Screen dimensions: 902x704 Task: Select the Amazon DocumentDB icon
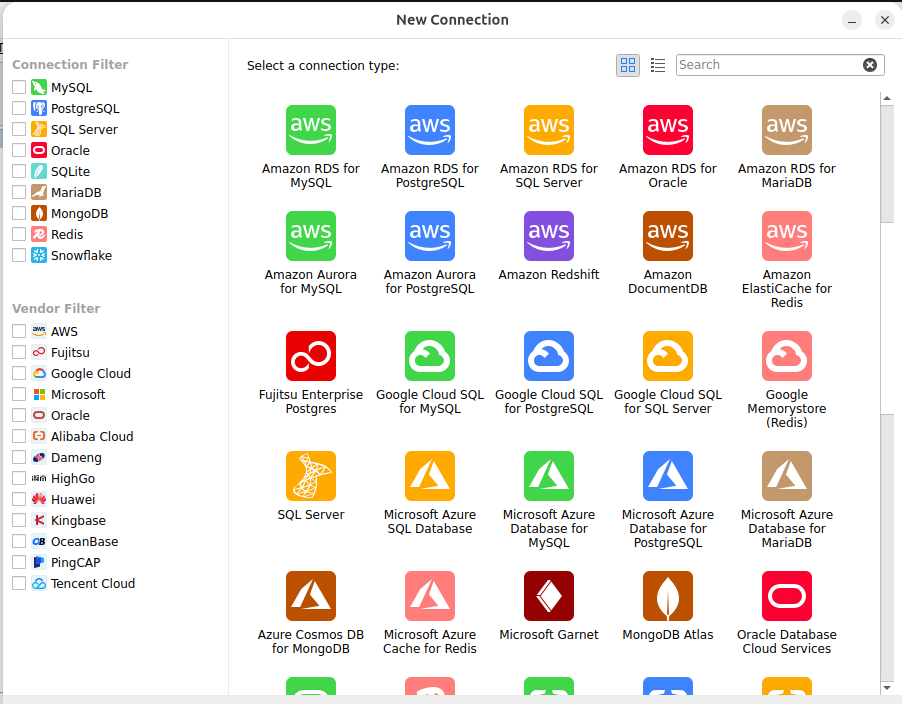point(667,236)
